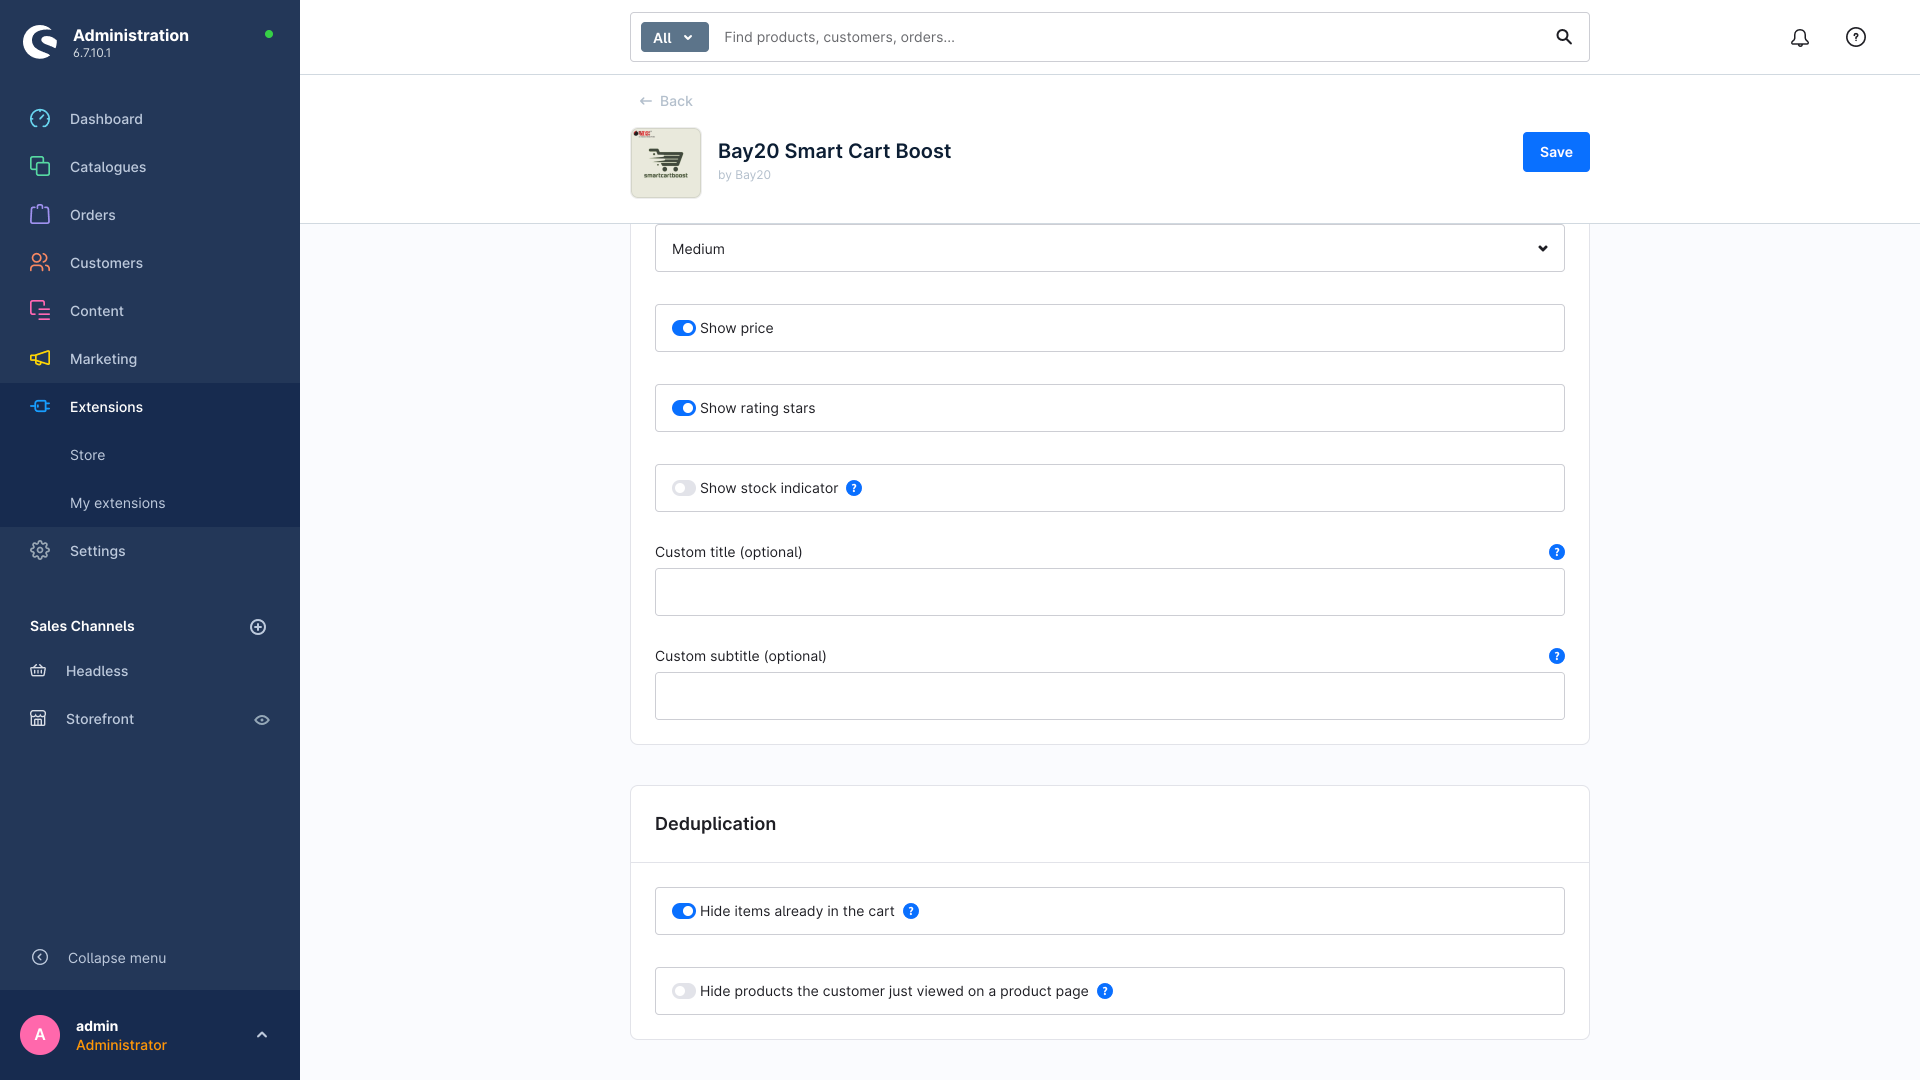Open the notifications bell
1920x1080 pixels.
1800,37
